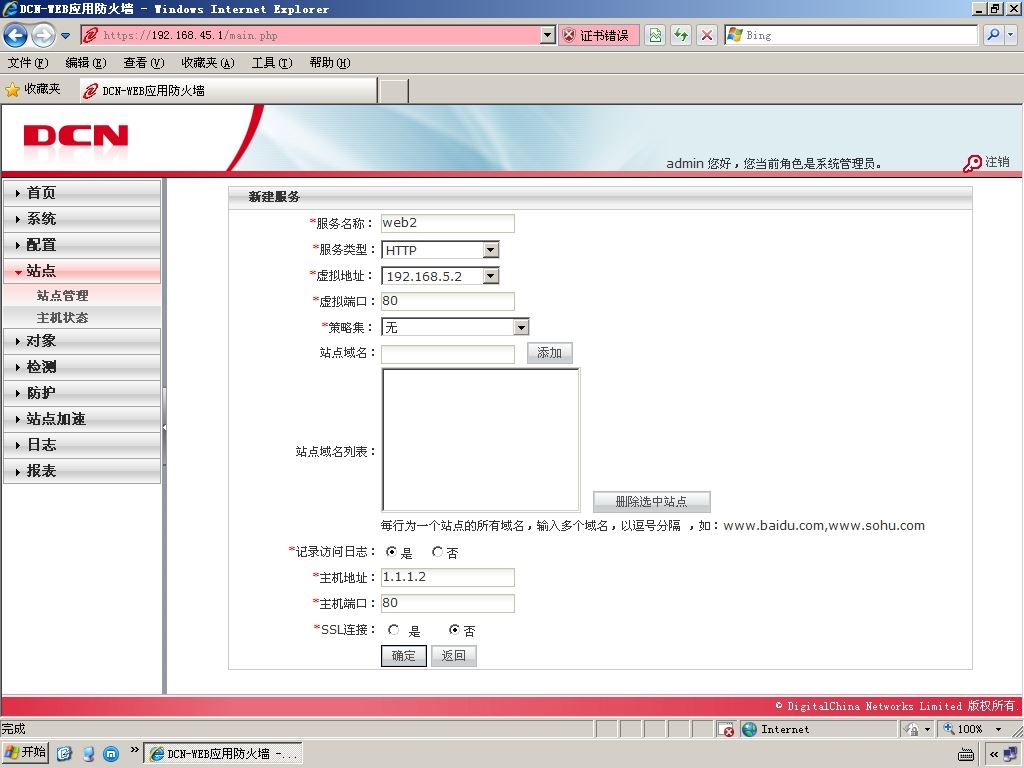1024x768 pixels.
Task: Open a new blank tab
Action: coord(394,91)
